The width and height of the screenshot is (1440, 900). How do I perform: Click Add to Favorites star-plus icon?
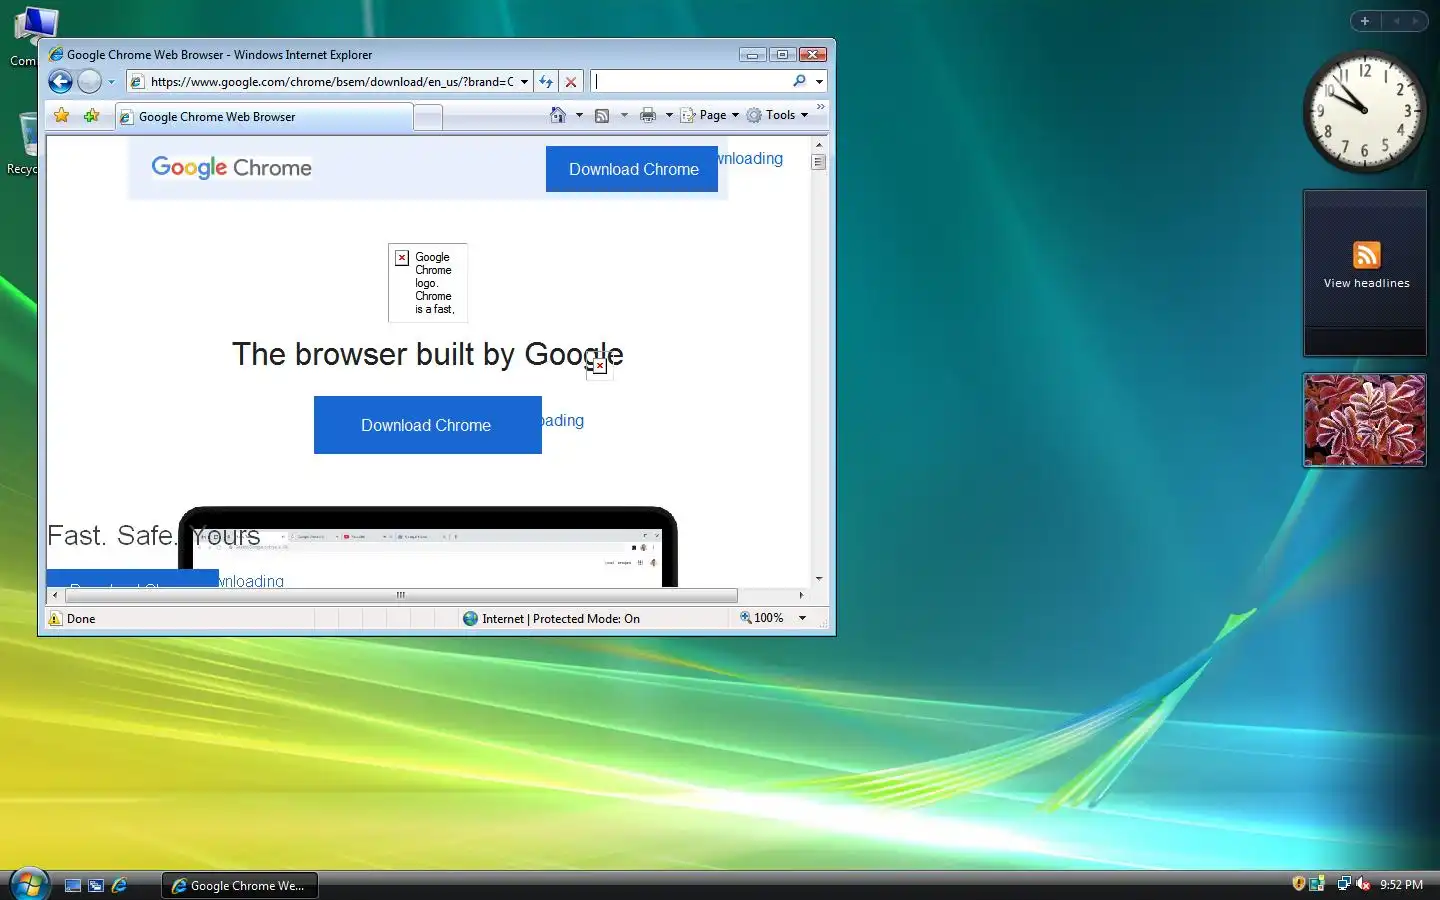92,116
